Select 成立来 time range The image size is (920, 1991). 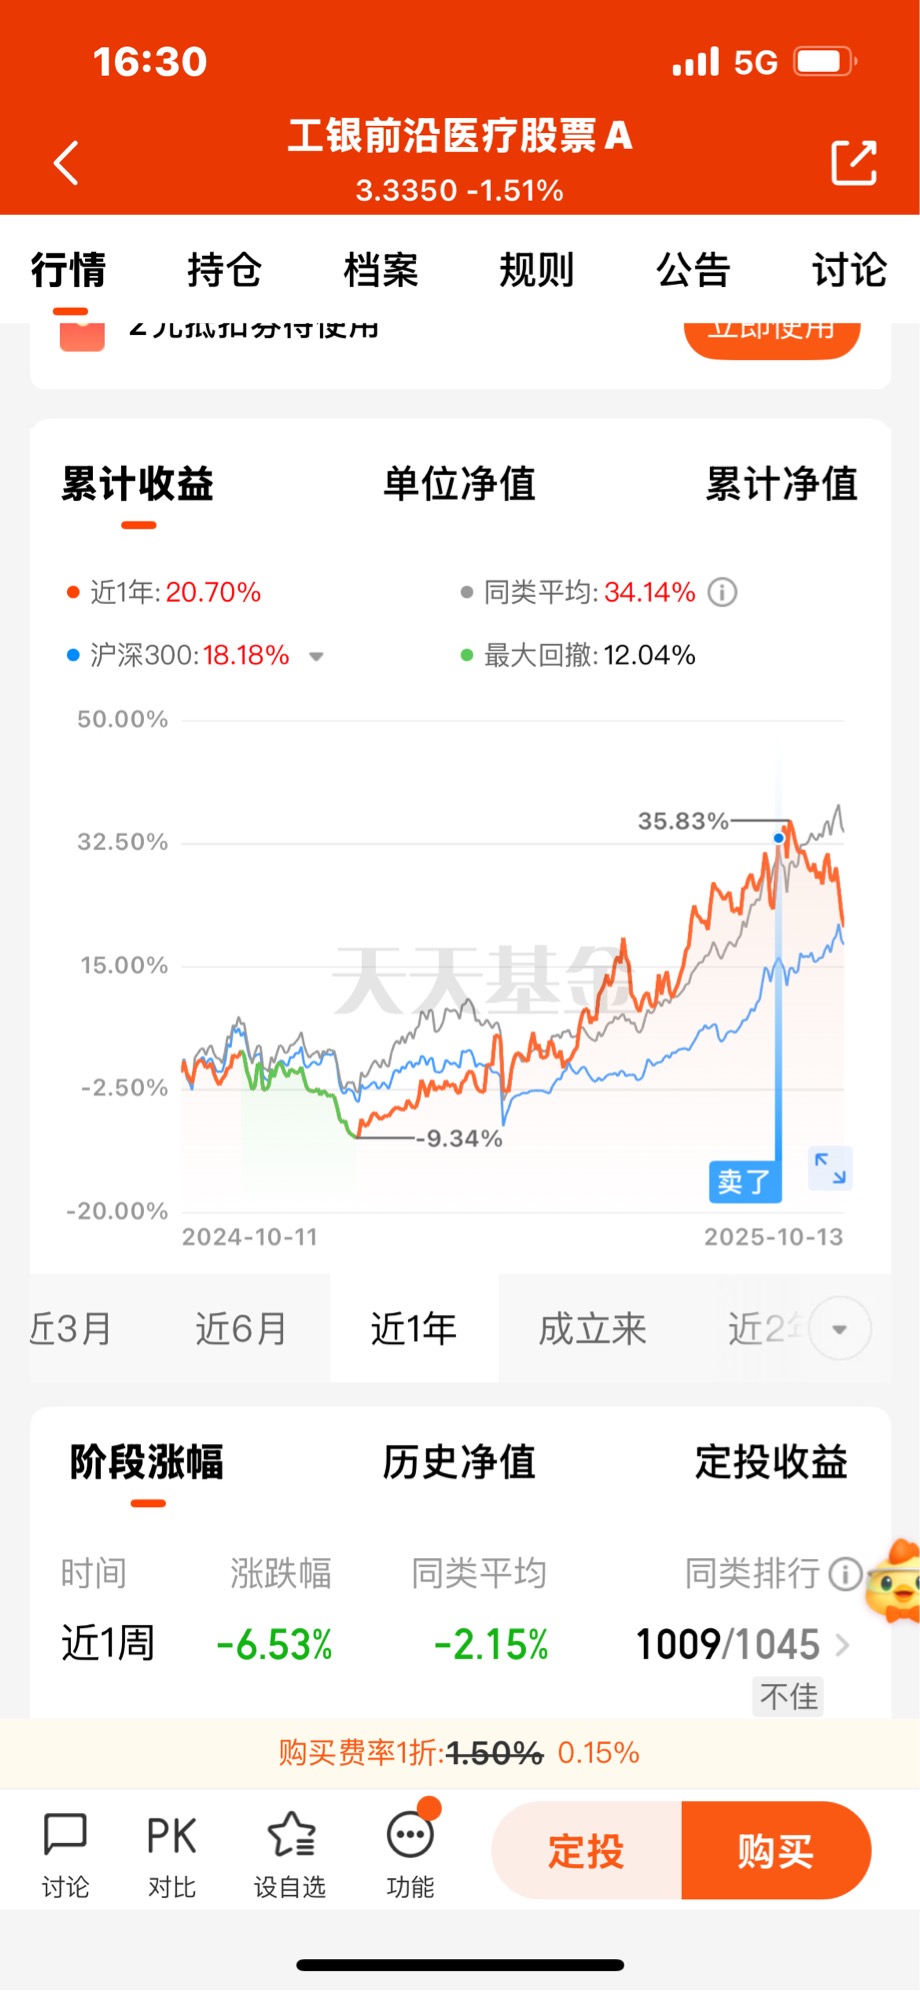(592, 1329)
